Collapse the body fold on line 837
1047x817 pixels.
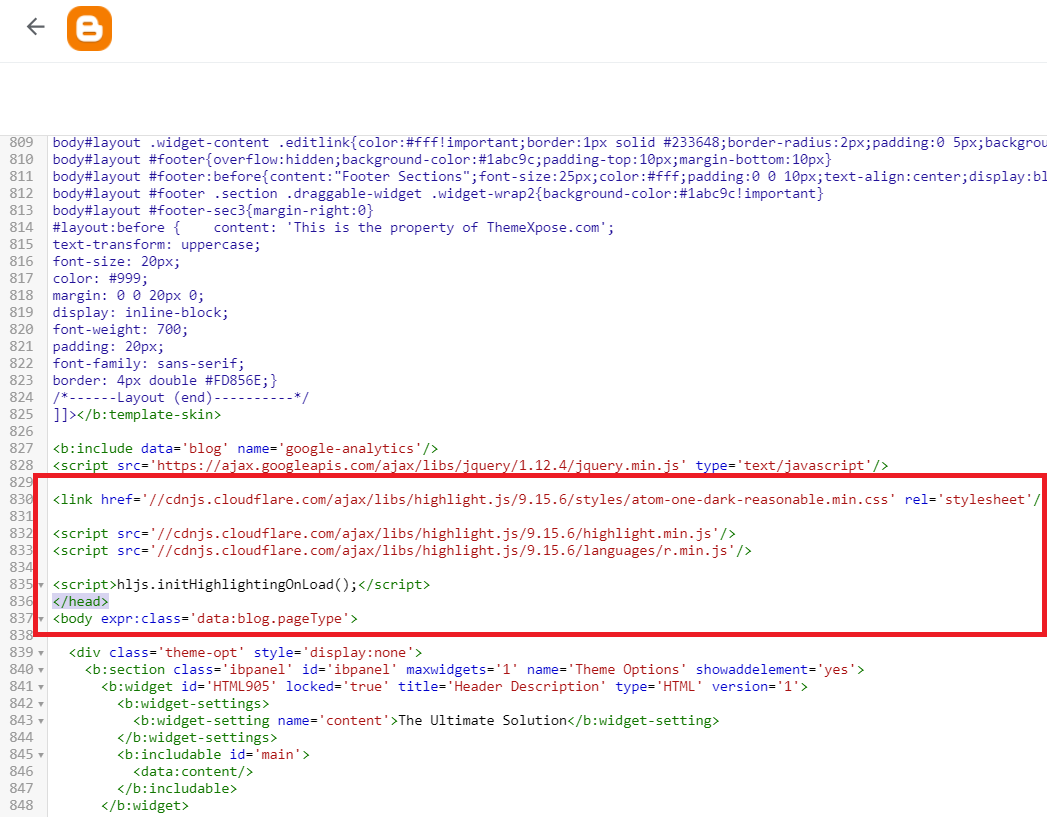pyautogui.click(x=41, y=618)
